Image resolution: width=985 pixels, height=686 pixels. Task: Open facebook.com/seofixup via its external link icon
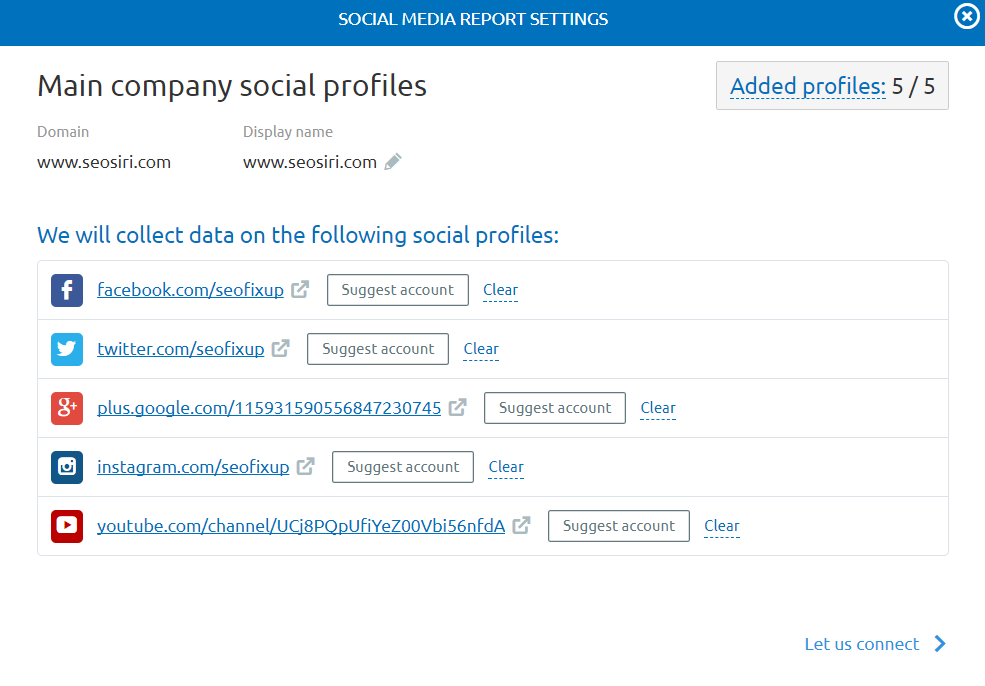pyautogui.click(x=298, y=288)
